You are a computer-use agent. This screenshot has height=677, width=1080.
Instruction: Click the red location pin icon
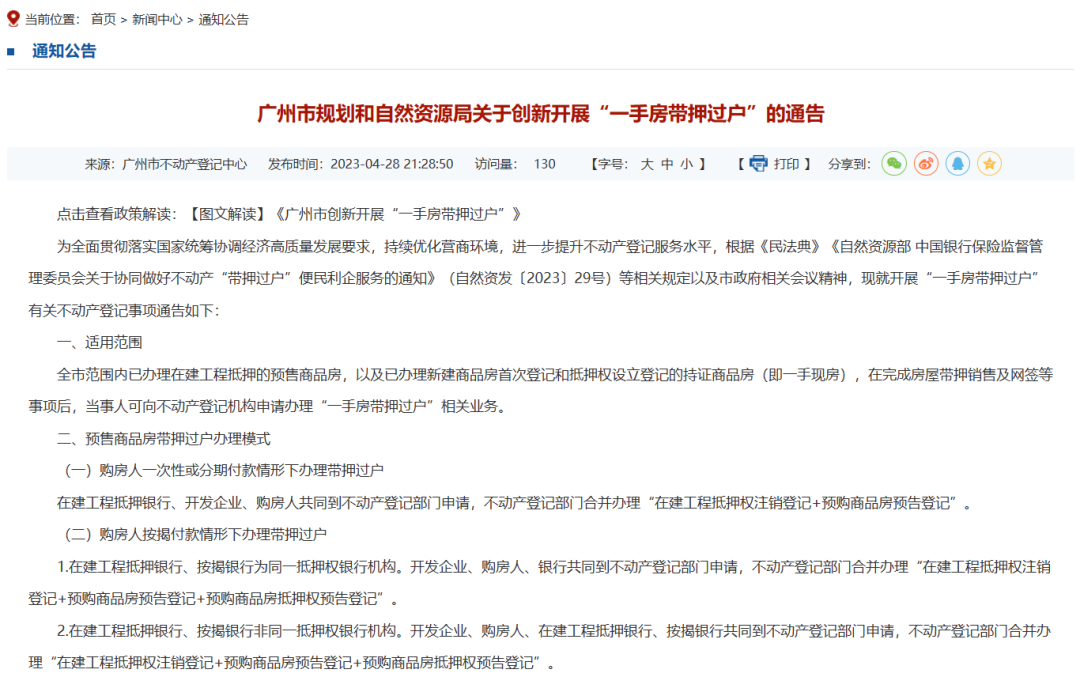[13, 19]
